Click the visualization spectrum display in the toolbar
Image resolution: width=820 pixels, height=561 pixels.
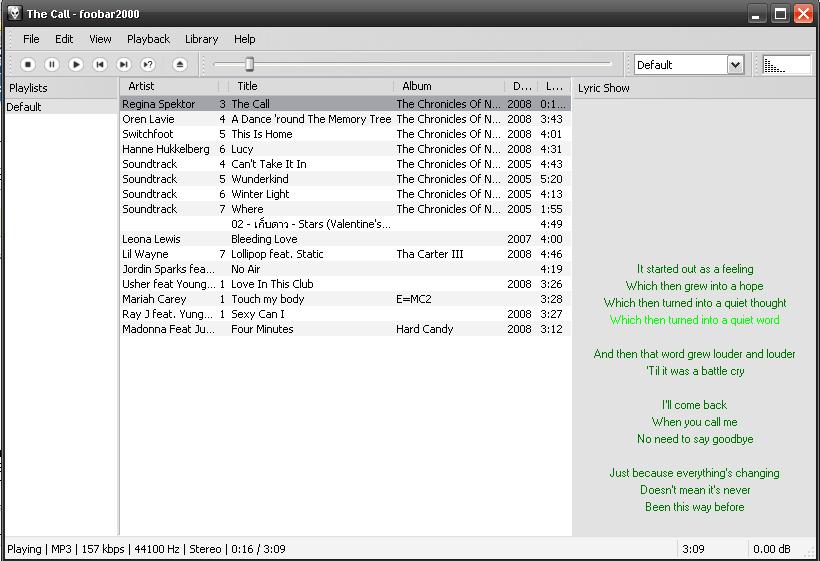[786, 65]
